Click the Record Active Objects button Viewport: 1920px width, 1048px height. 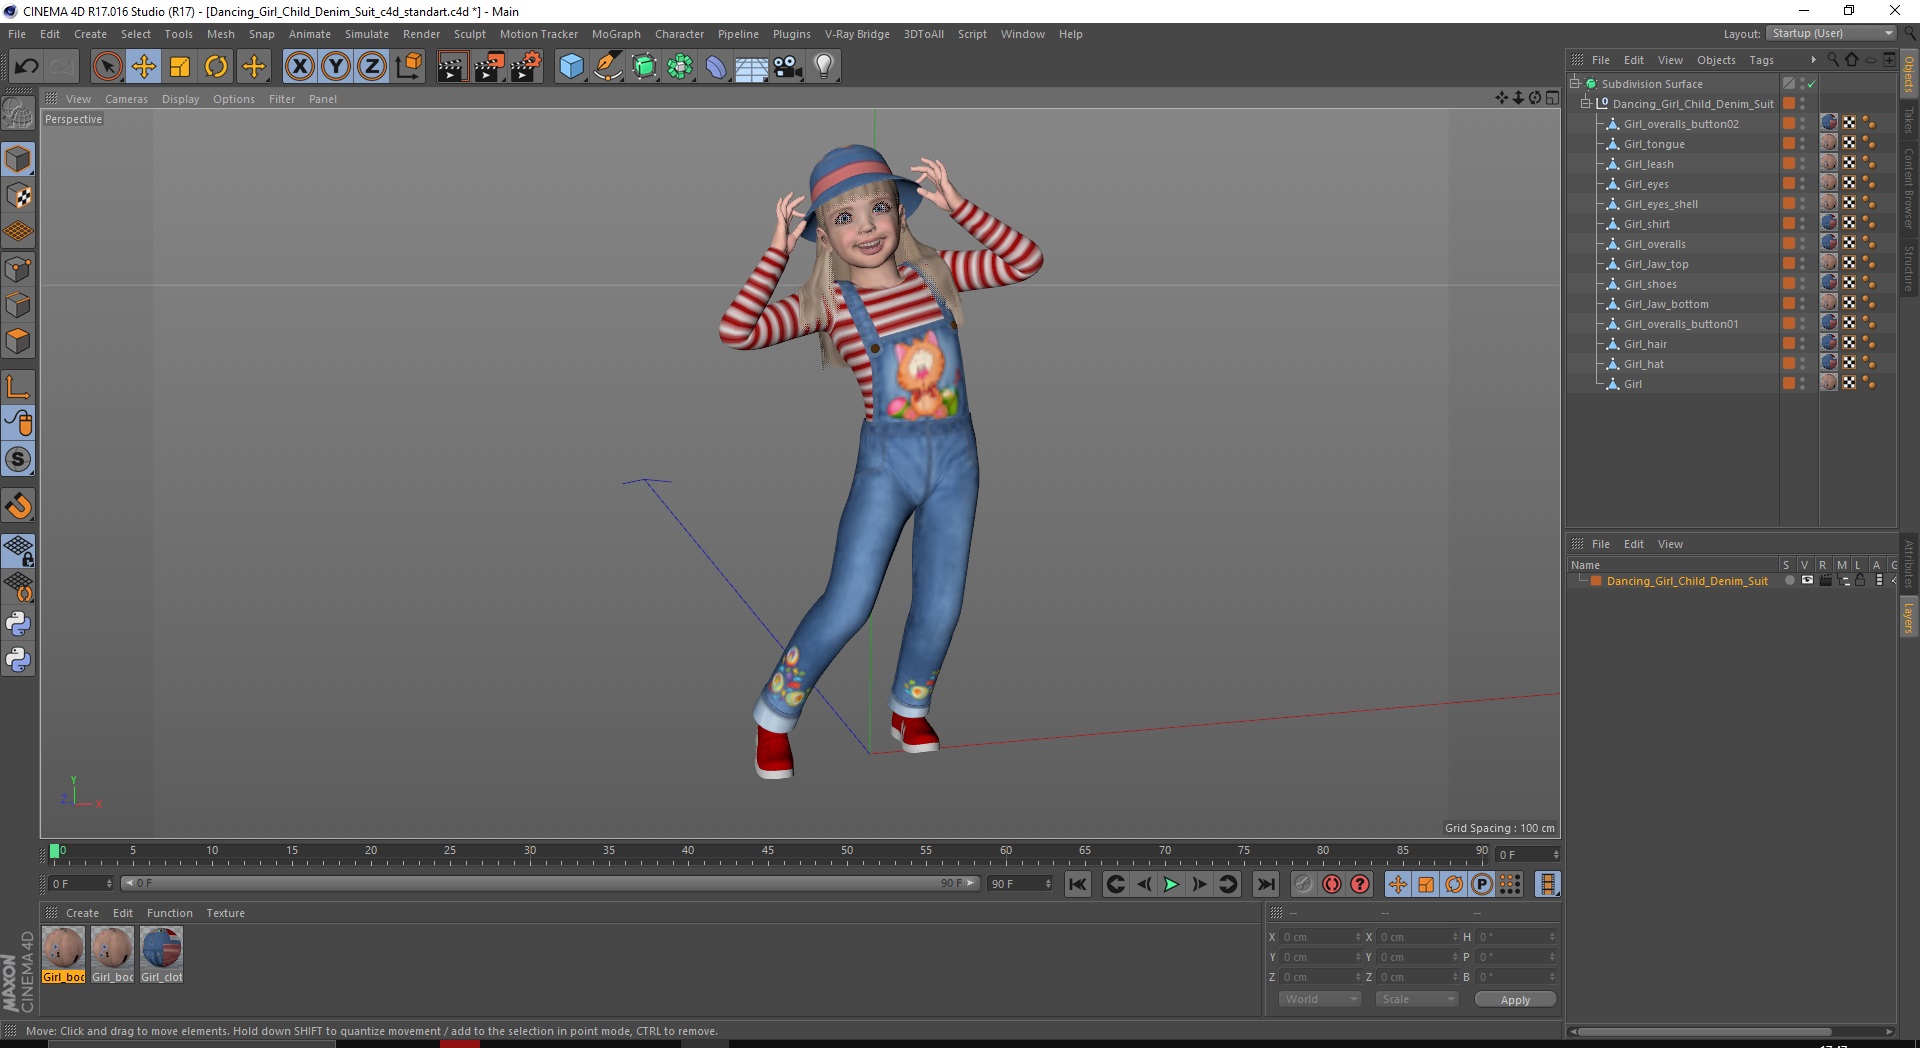tap(1303, 884)
